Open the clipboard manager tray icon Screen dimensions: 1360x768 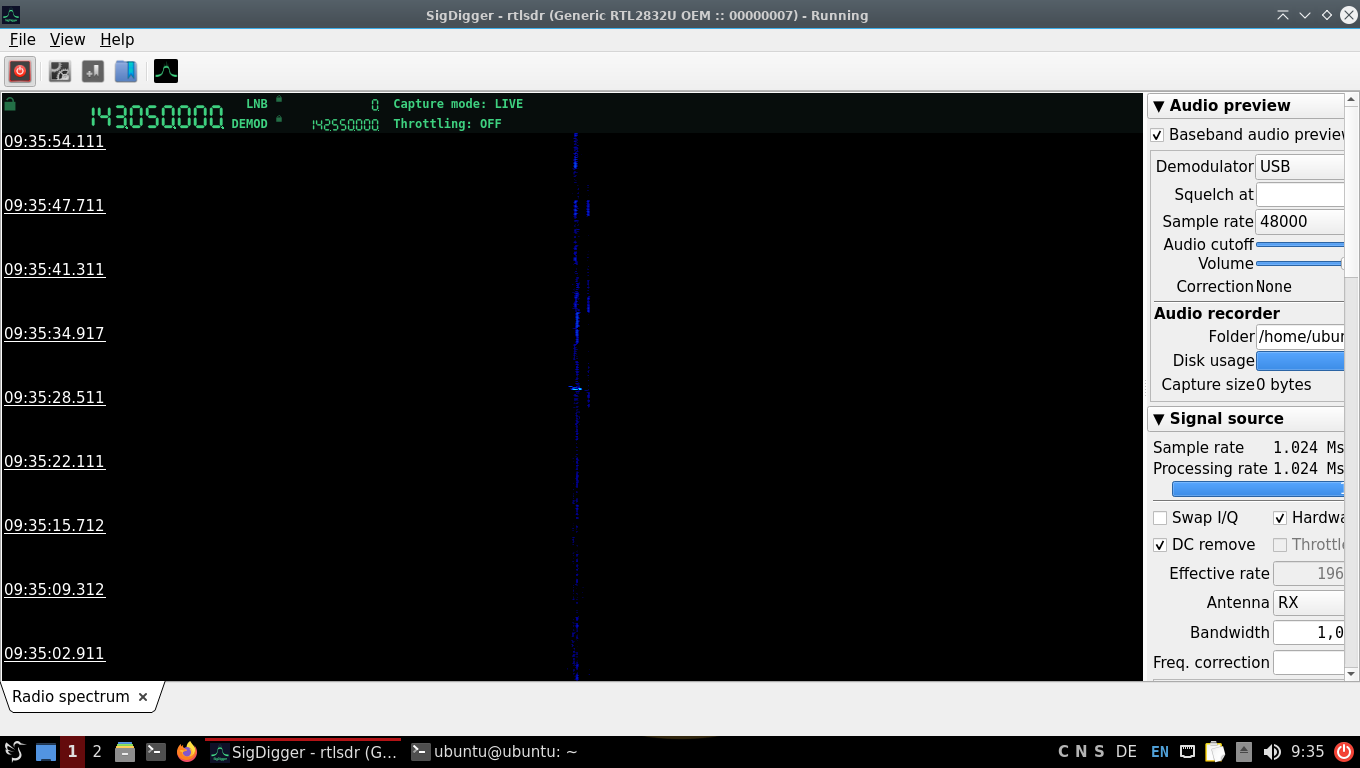tap(1215, 752)
